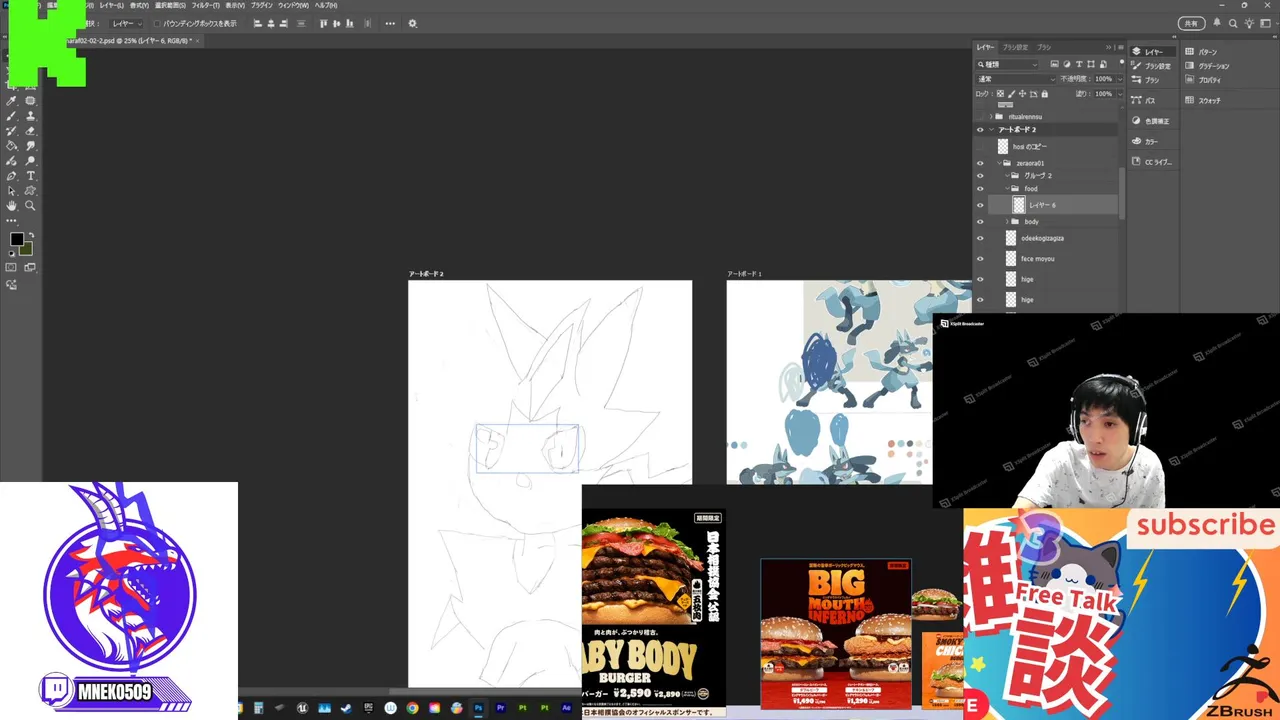The width and height of the screenshot is (1280, 720).
Task: Click the Chrome icon in taskbar
Action: [412, 708]
